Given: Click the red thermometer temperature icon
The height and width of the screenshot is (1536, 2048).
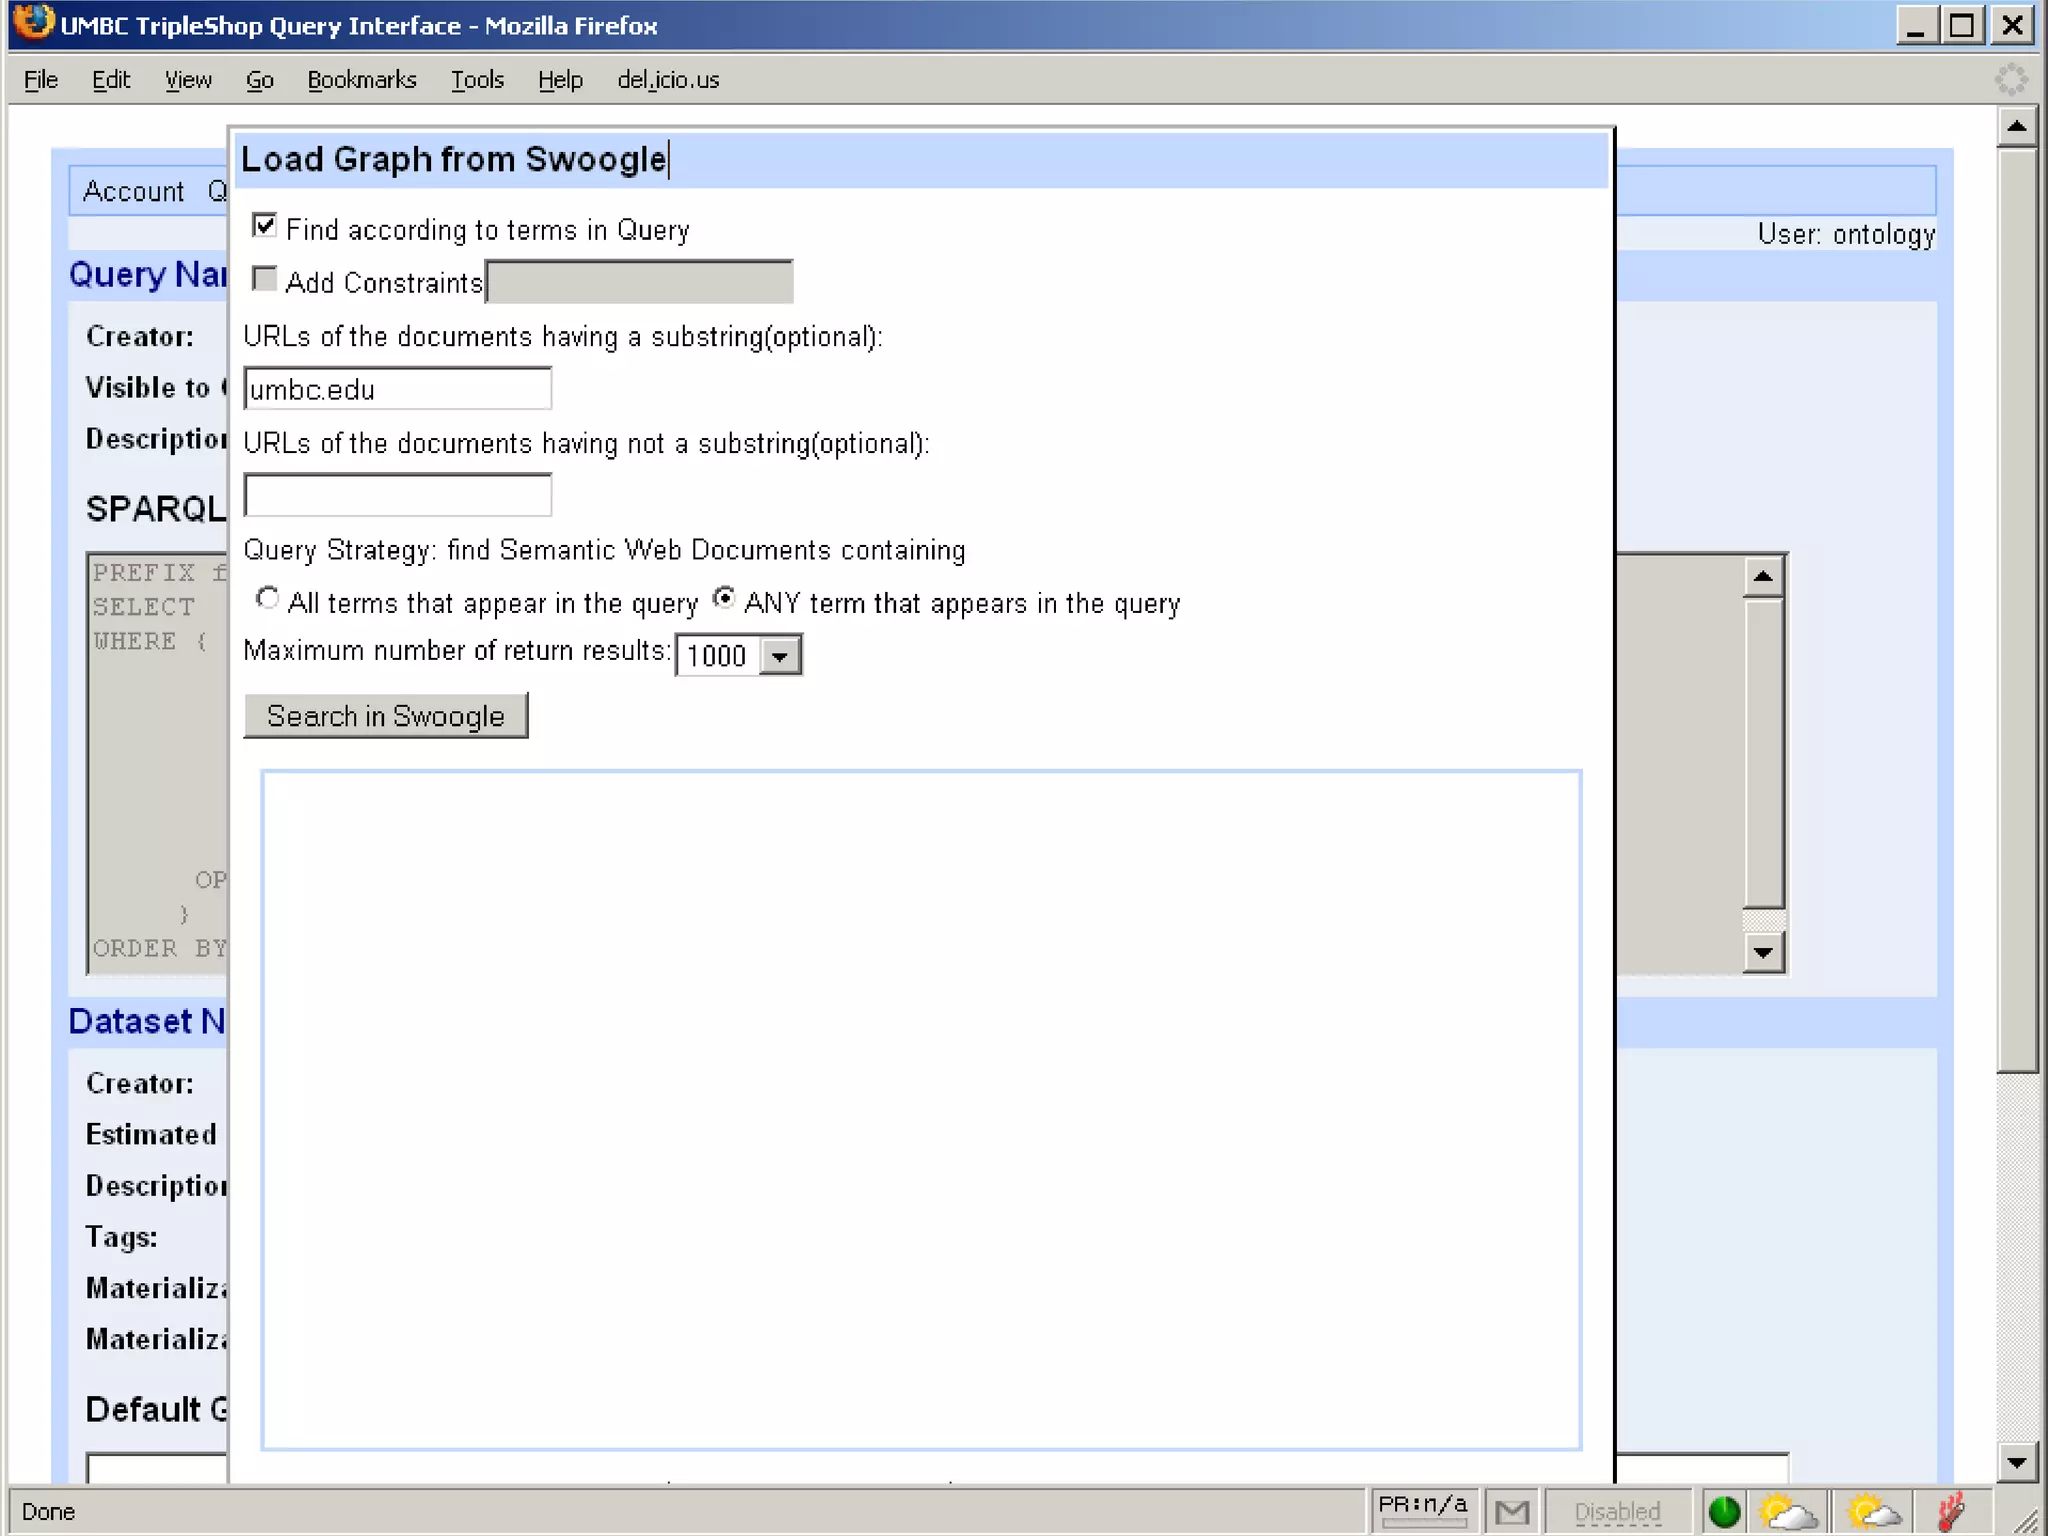Looking at the screenshot, I should click(1951, 1511).
